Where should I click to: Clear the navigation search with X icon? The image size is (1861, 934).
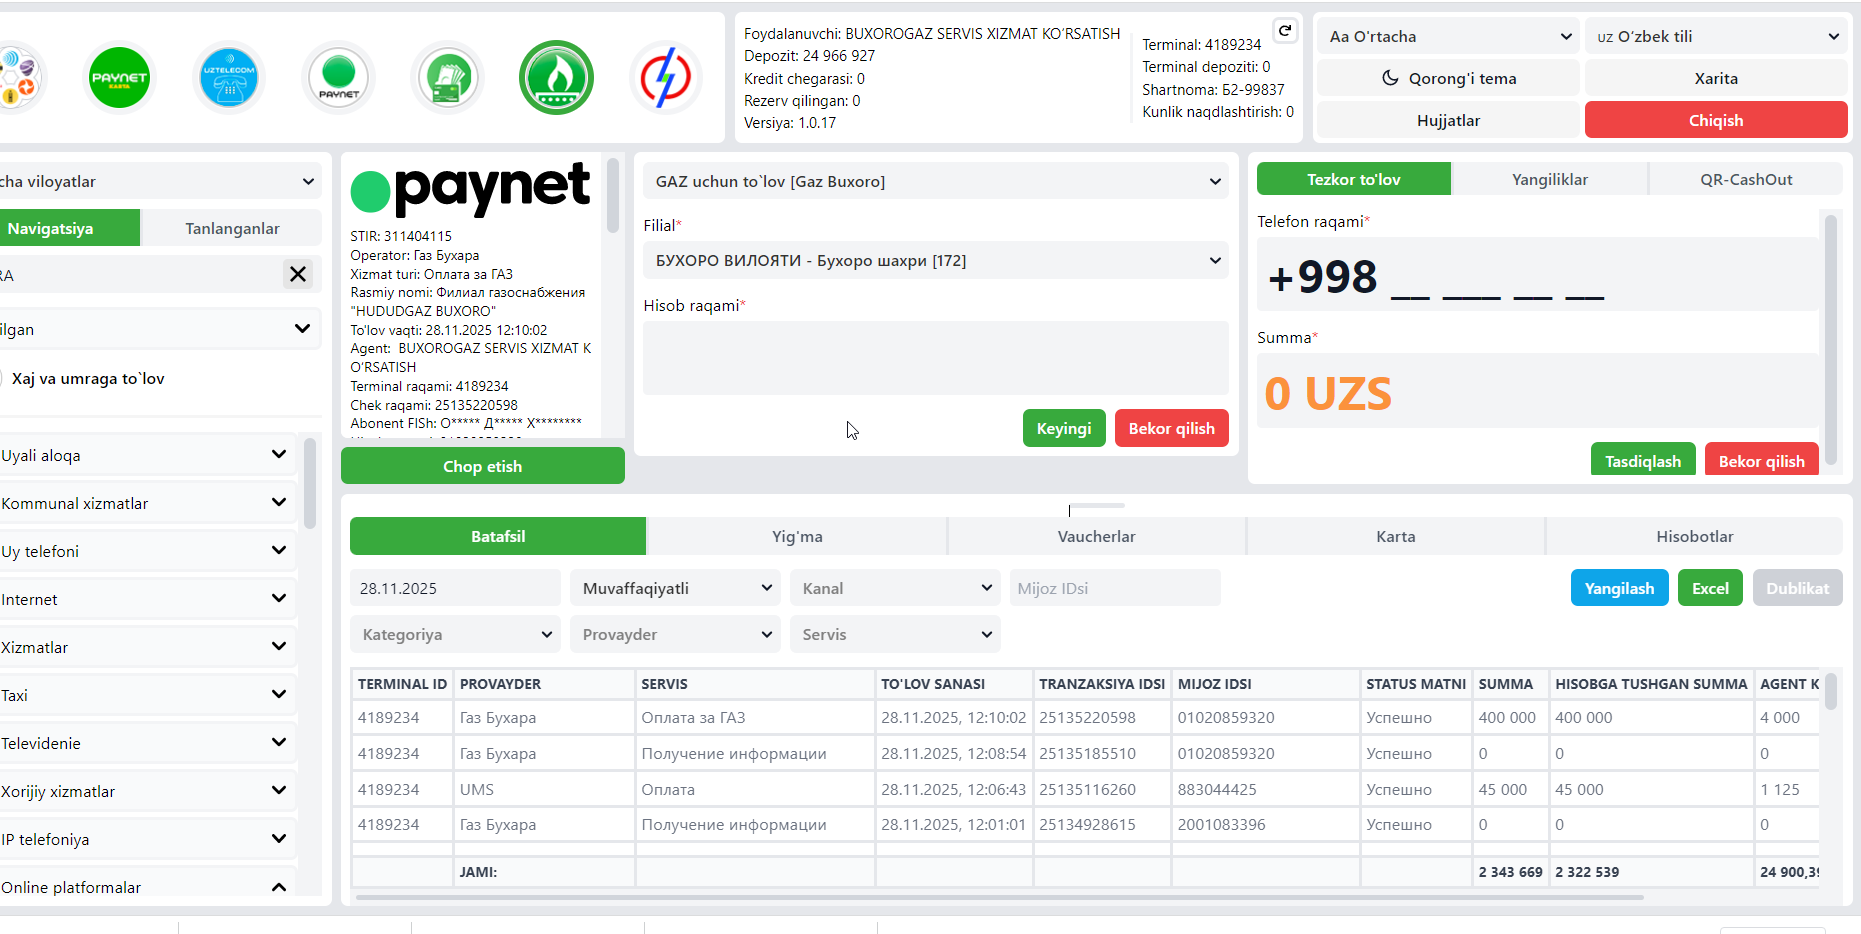[x=298, y=274]
